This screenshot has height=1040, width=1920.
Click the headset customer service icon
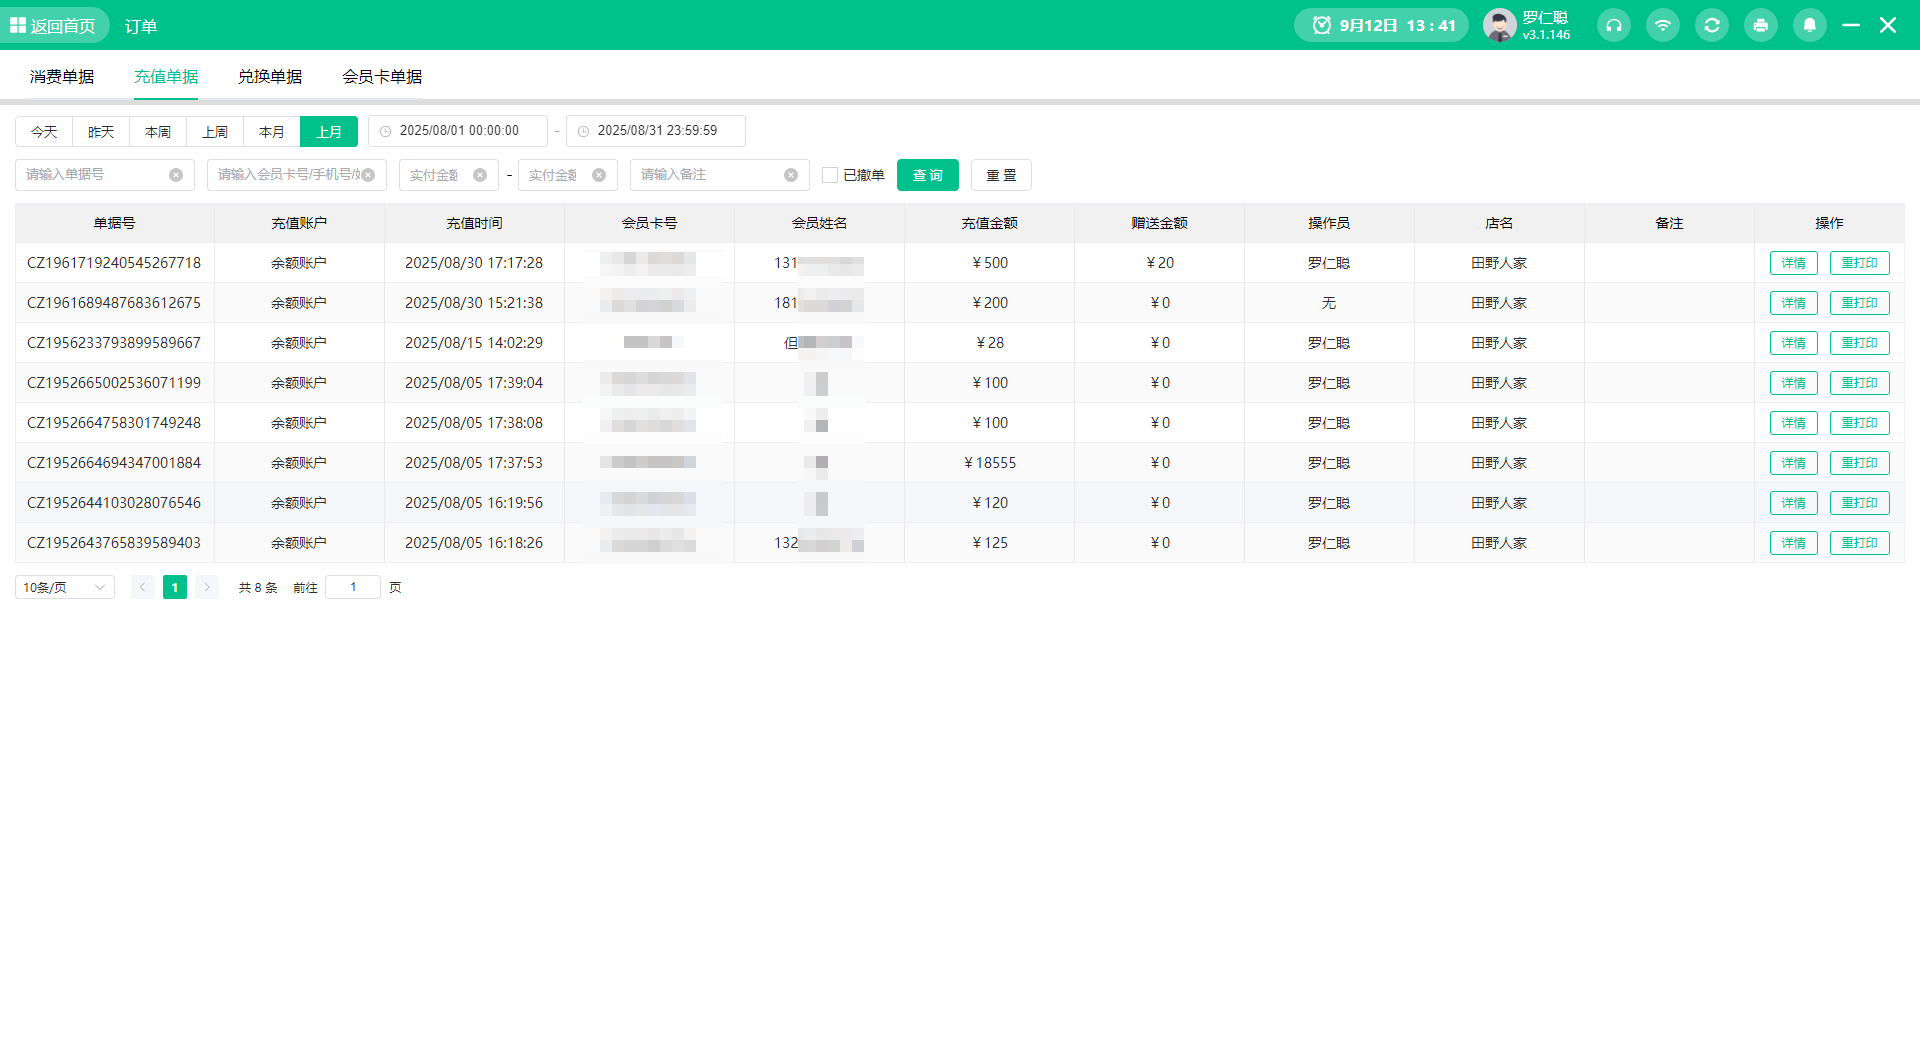tap(1613, 25)
